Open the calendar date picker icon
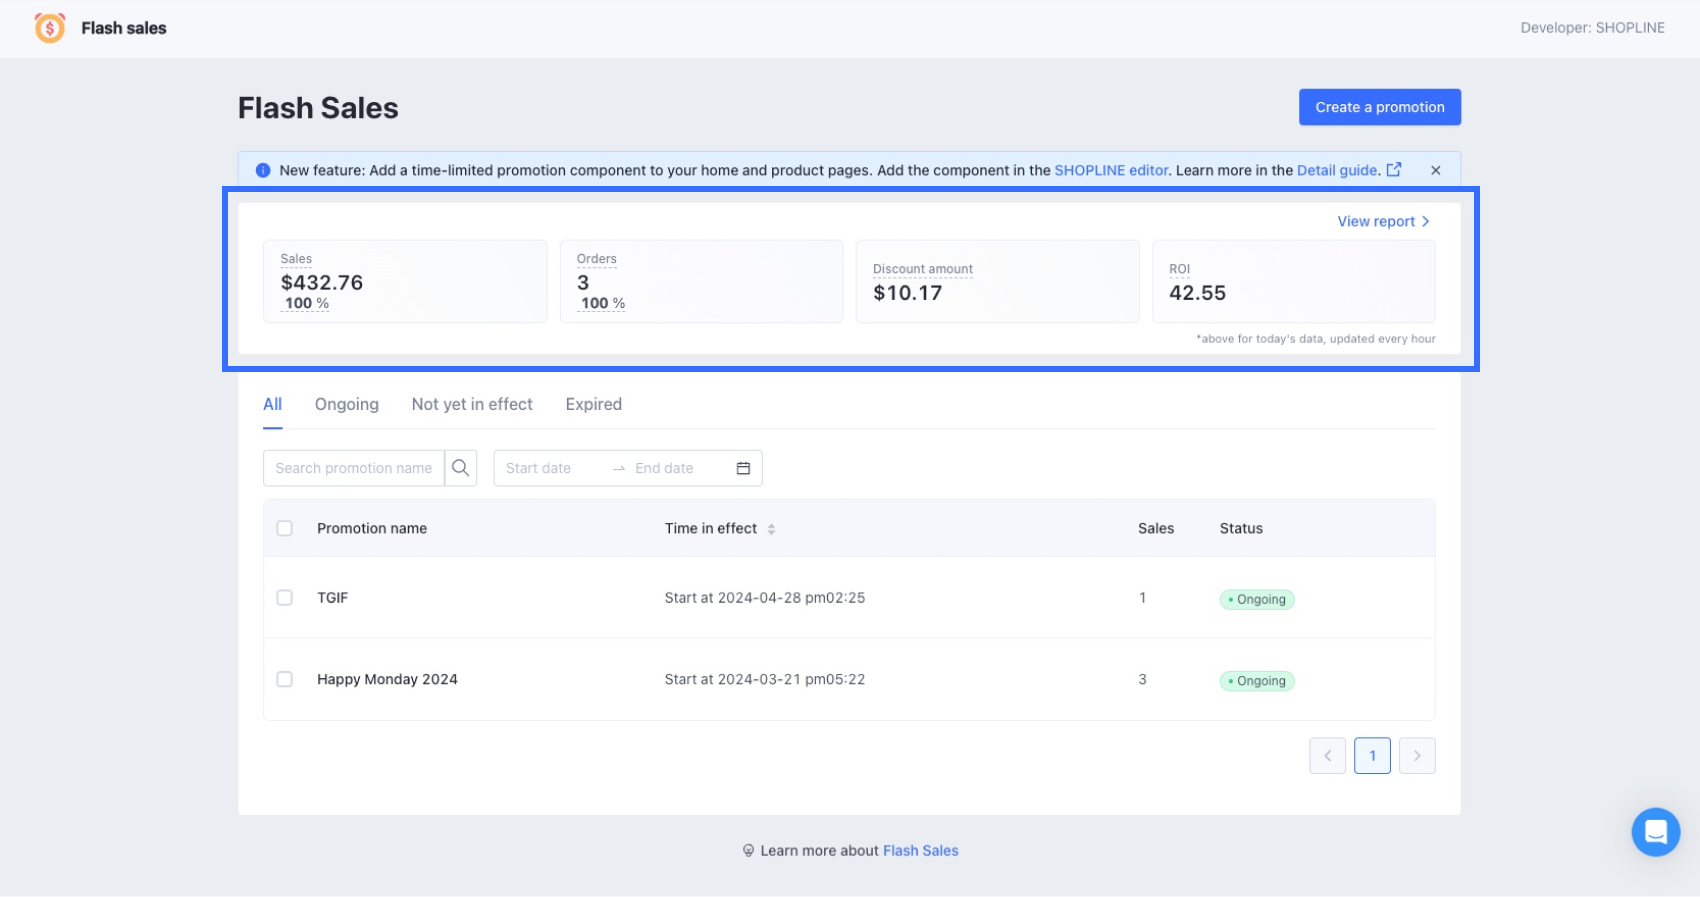The width and height of the screenshot is (1700, 897). (x=743, y=468)
